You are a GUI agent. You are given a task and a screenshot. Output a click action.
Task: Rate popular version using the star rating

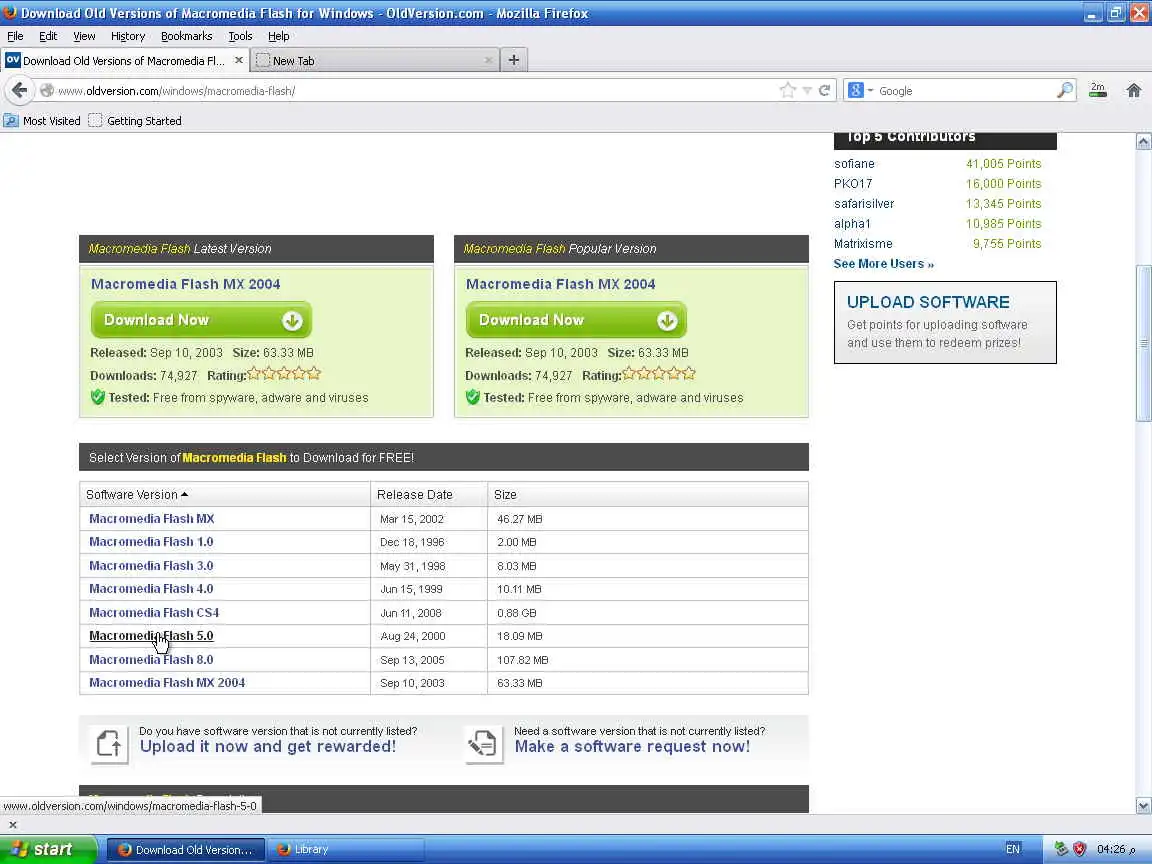tap(659, 374)
